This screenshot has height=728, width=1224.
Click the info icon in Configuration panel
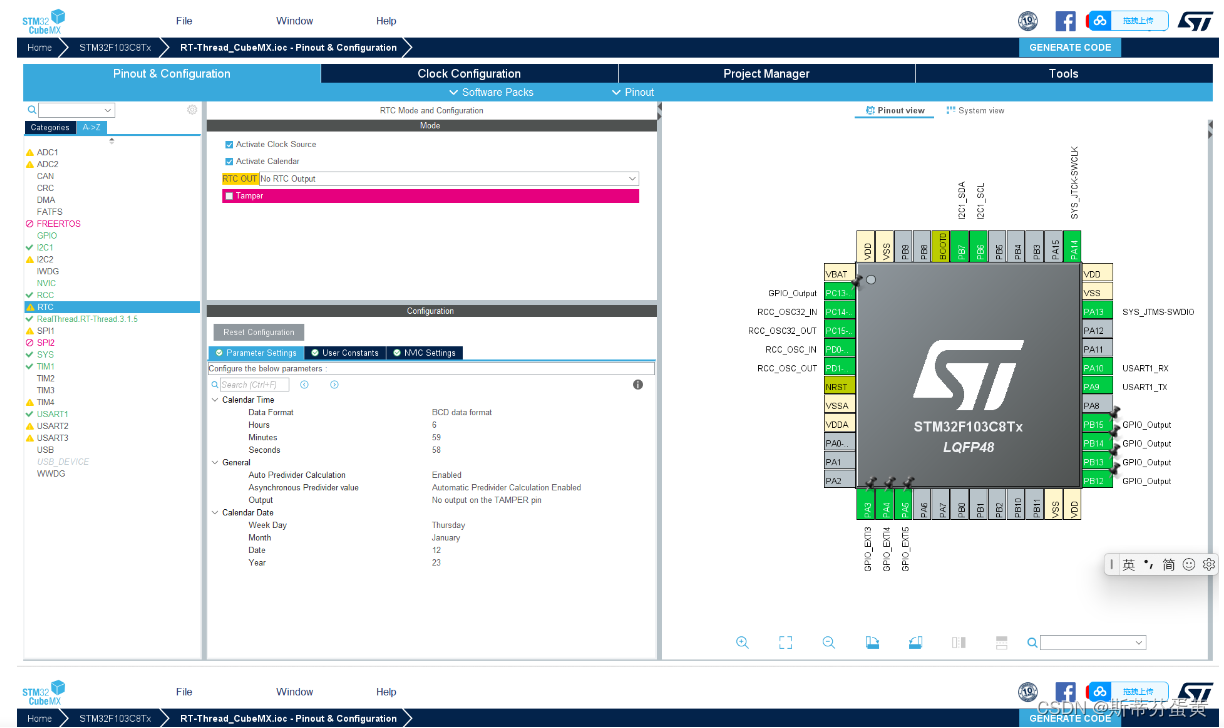[x=638, y=384]
